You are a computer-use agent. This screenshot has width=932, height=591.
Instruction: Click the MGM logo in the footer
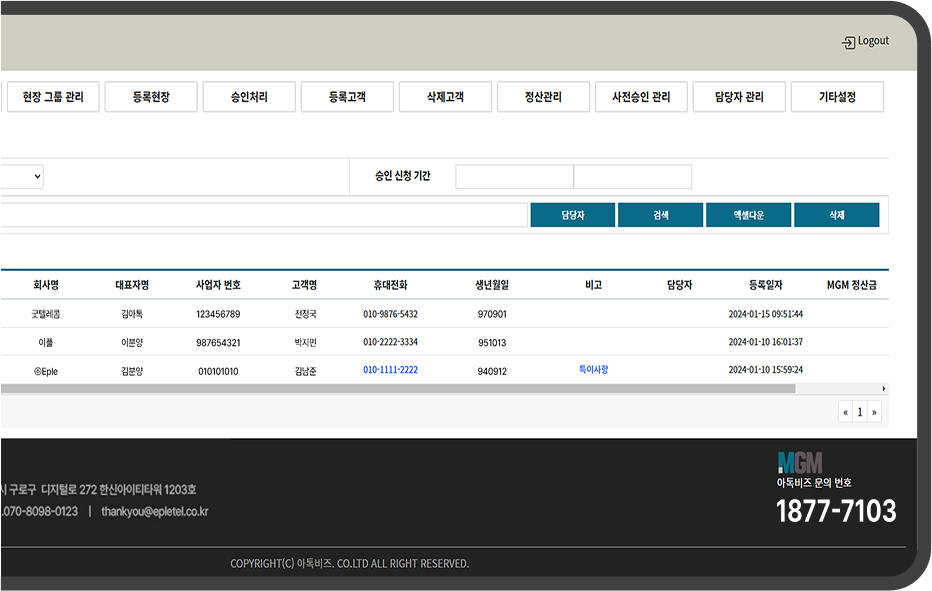(800, 462)
